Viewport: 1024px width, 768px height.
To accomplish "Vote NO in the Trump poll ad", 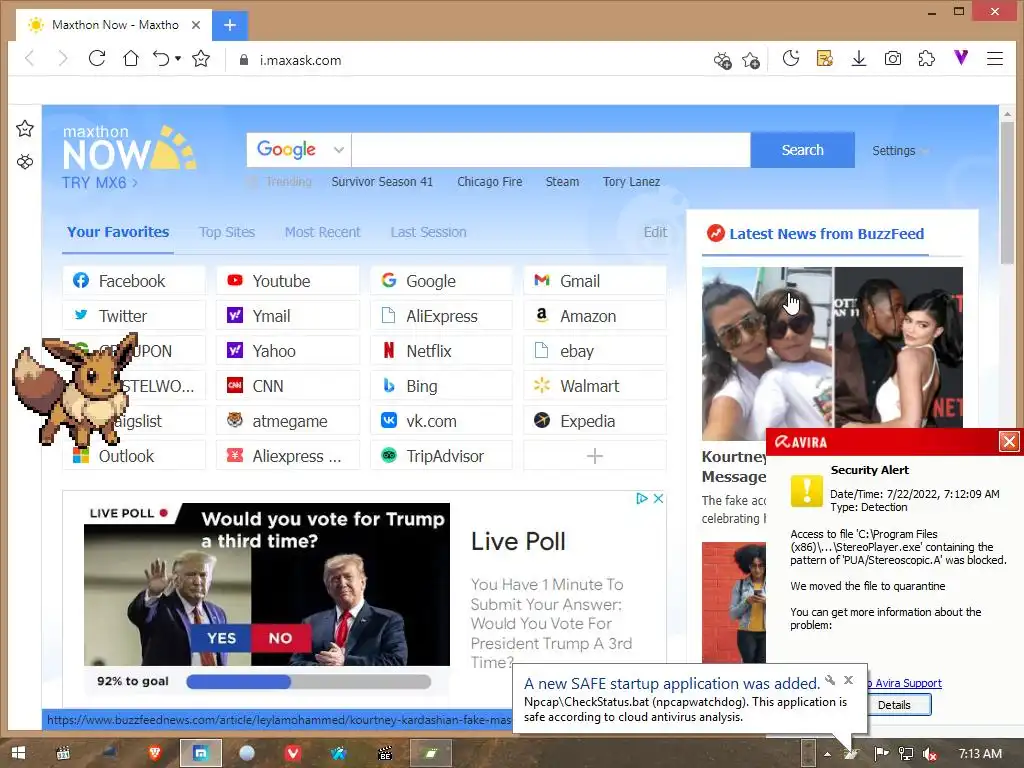I will pyautogui.click(x=281, y=638).
